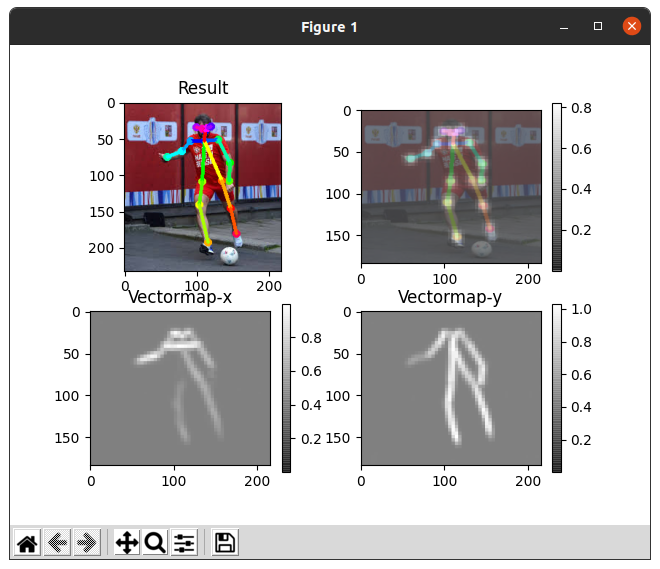The width and height of the screenshot is (660, 569).
Task: Open Configure subplots sliders icon
Action: pyautogui.click(x=184, y=542)
